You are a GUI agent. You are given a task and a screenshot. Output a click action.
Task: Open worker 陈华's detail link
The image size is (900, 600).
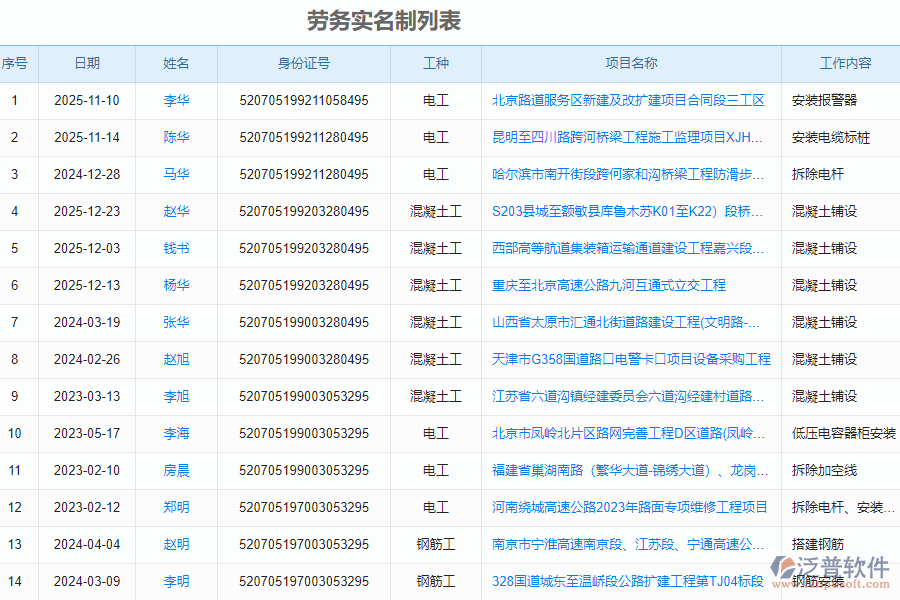(176, 137)
